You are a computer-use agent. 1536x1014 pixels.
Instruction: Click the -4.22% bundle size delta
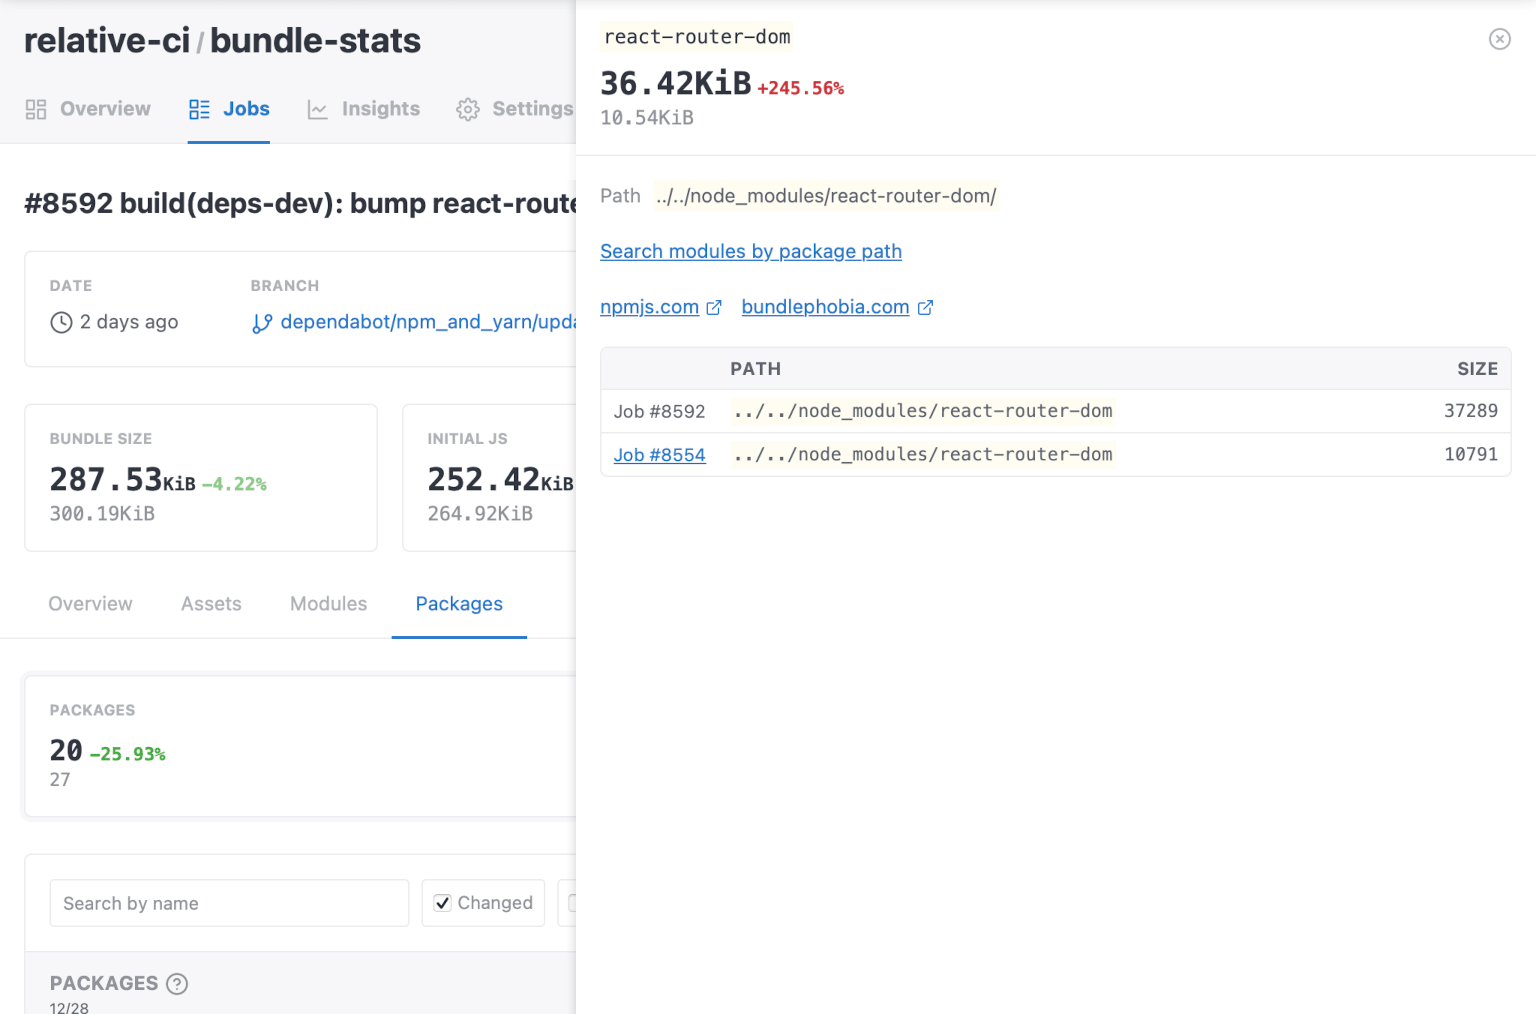coord(234,484)
